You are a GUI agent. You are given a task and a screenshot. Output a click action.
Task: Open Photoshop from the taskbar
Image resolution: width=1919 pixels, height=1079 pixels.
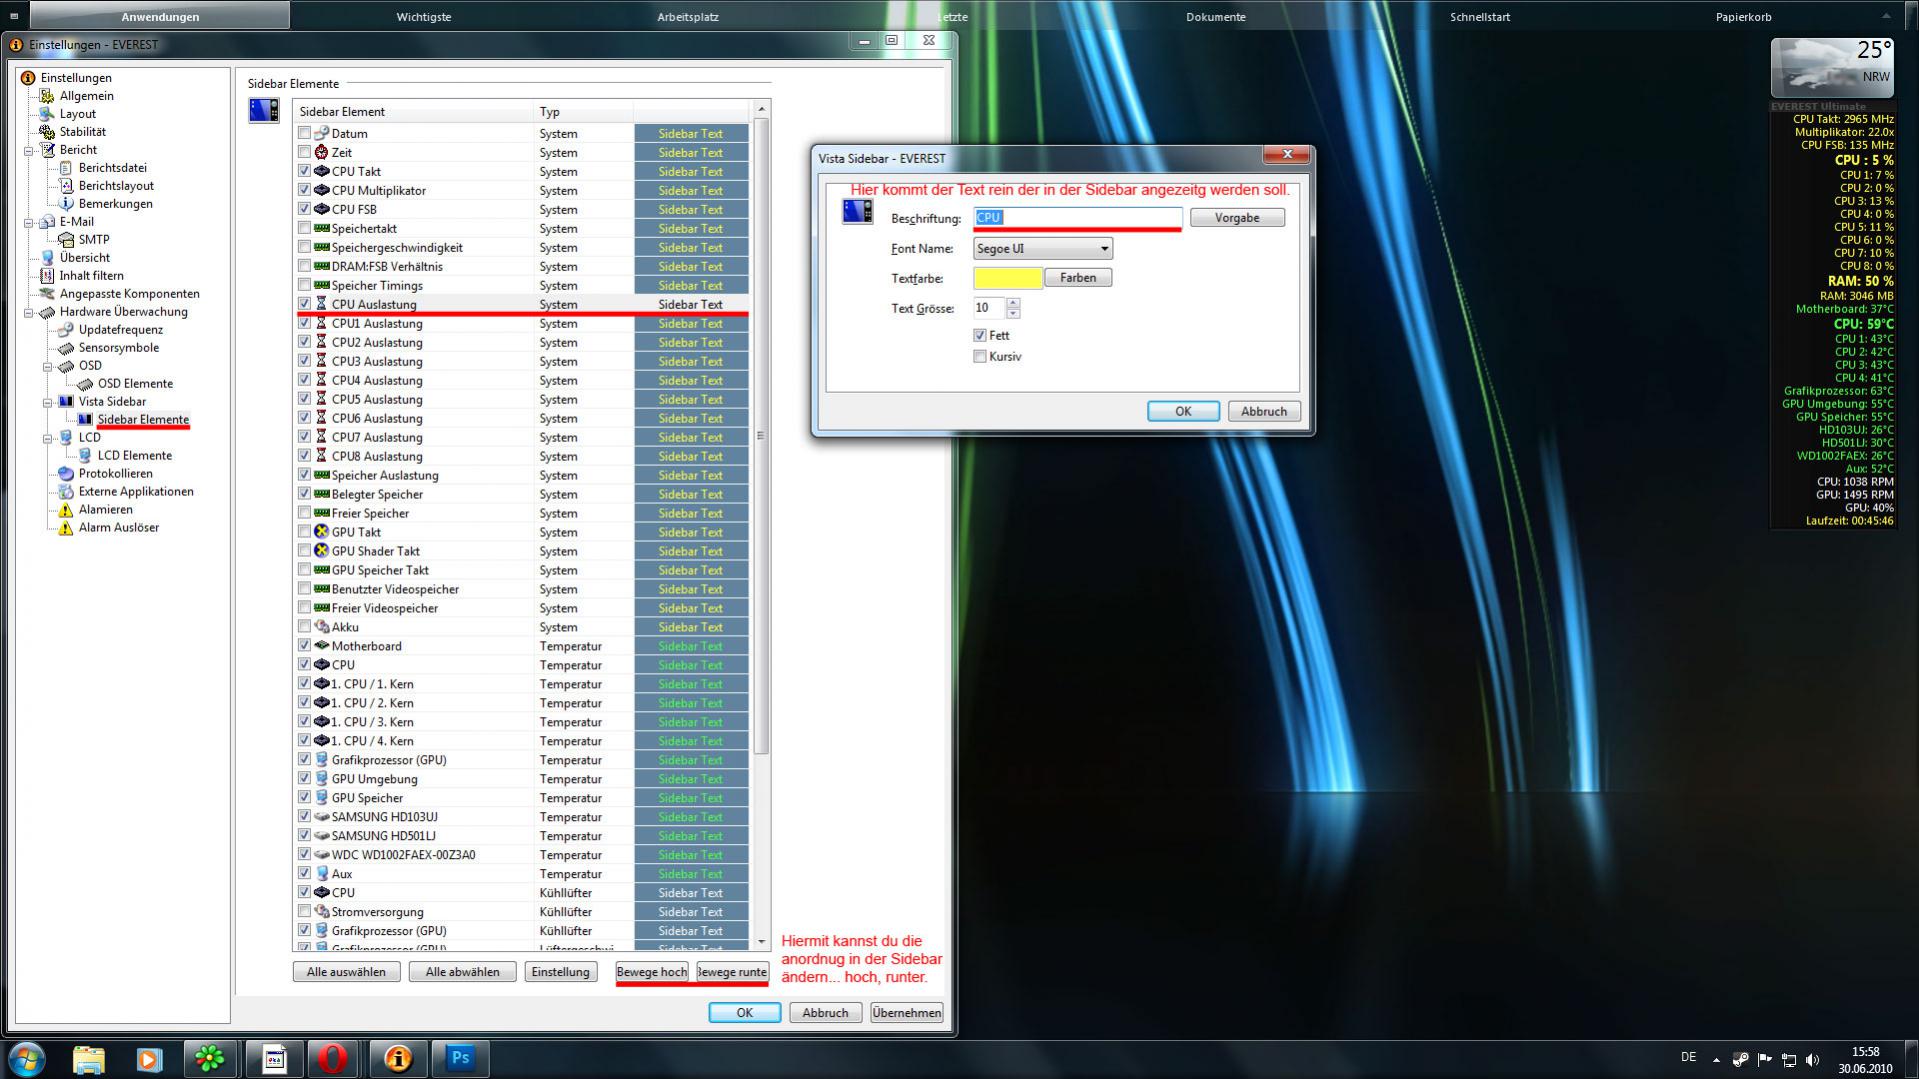tap(460, 1058)
